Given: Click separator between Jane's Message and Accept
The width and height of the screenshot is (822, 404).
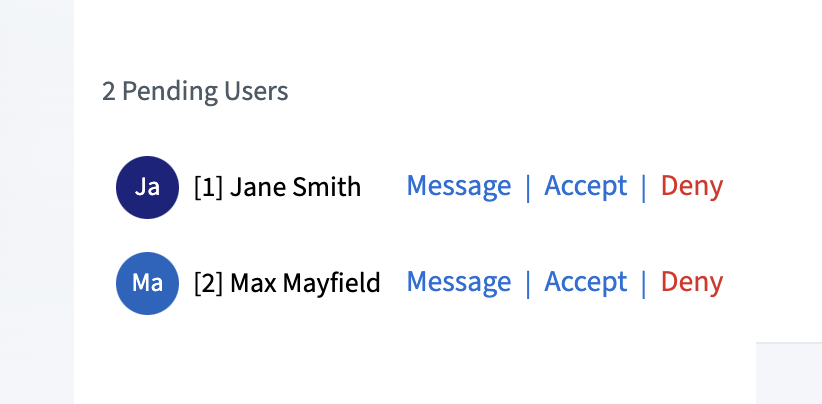Looking at the screenshot, I should pos(528,187).
